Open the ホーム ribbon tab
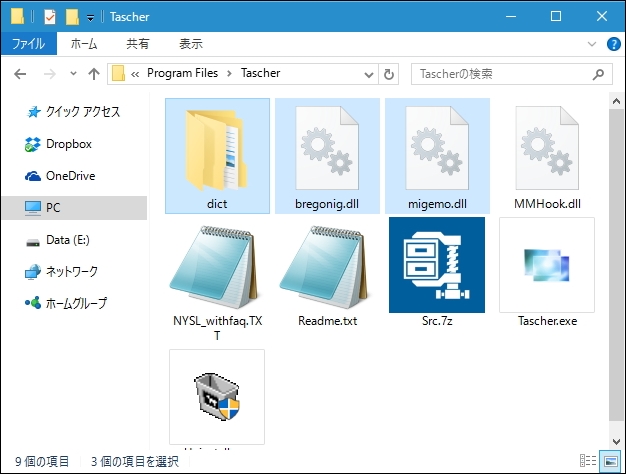This screenshot has height=474, width=626. [x=84, y=44]
